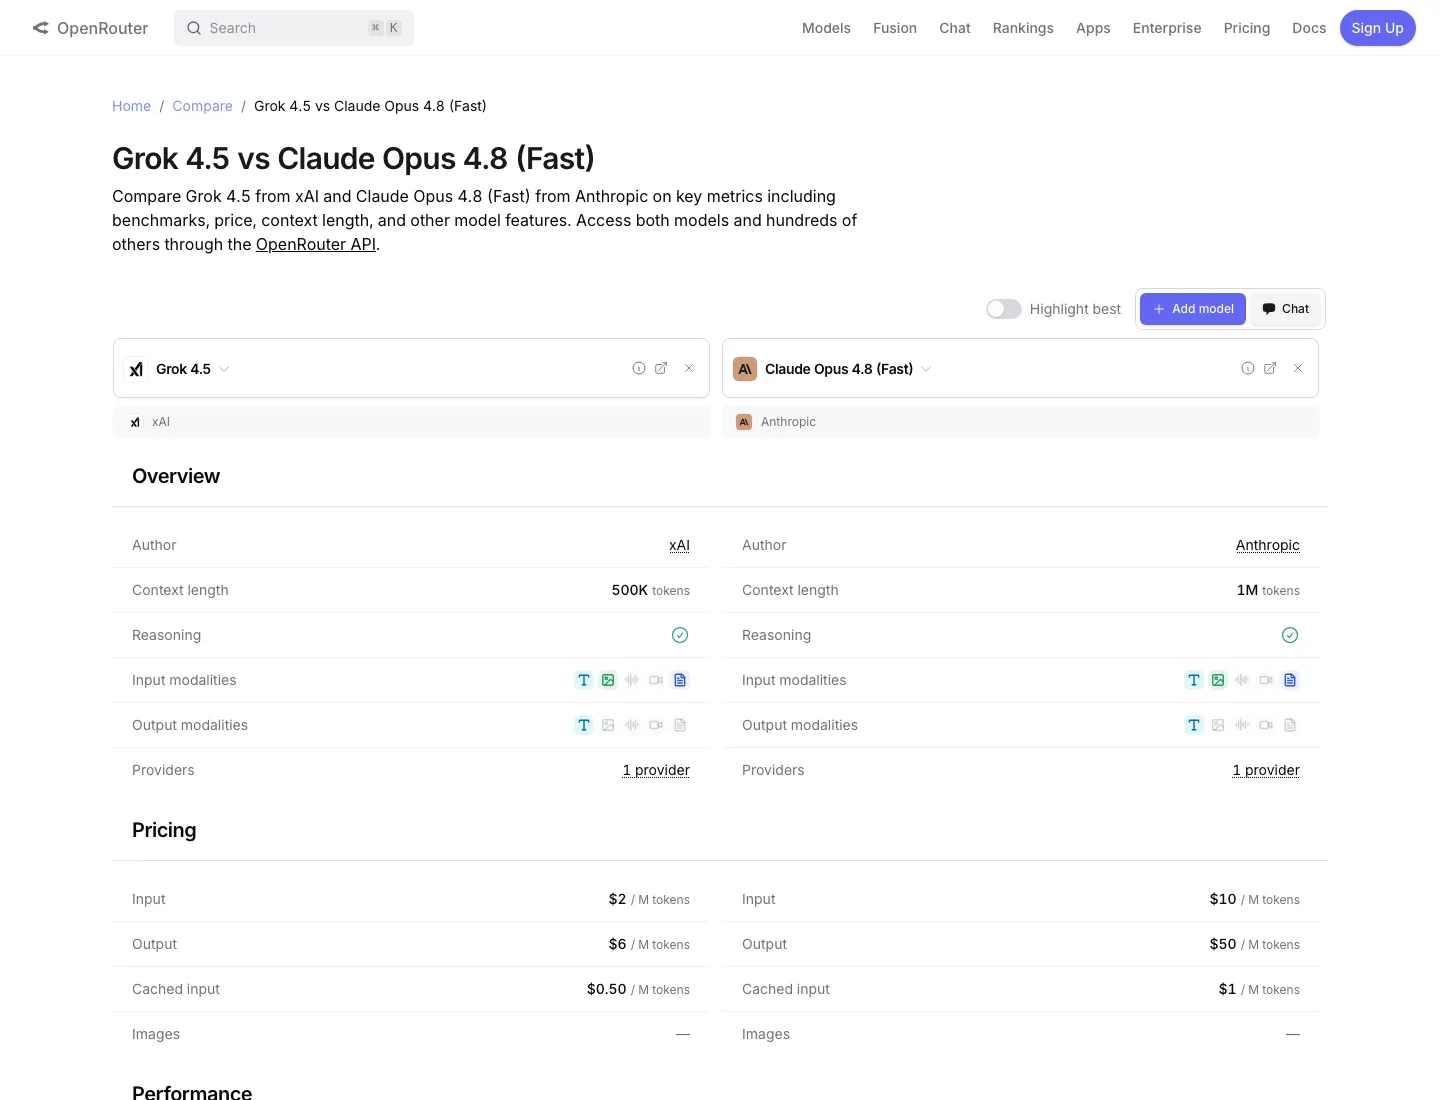Click Grok input modalities file icon
1440x1100 pixels.
(680, 680)
